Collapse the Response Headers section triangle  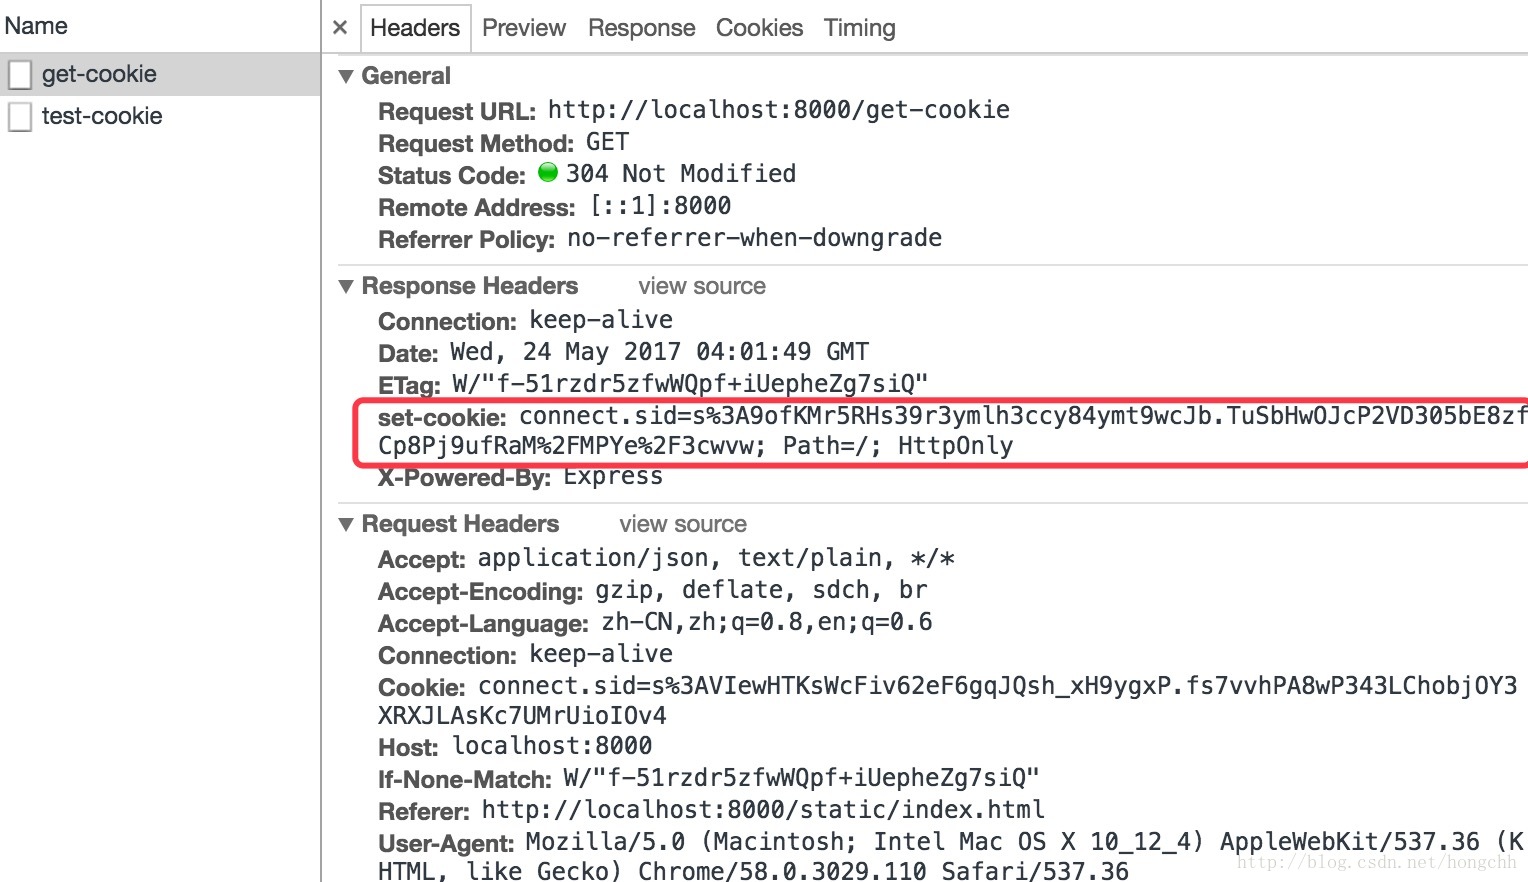[x=346, y=286]
